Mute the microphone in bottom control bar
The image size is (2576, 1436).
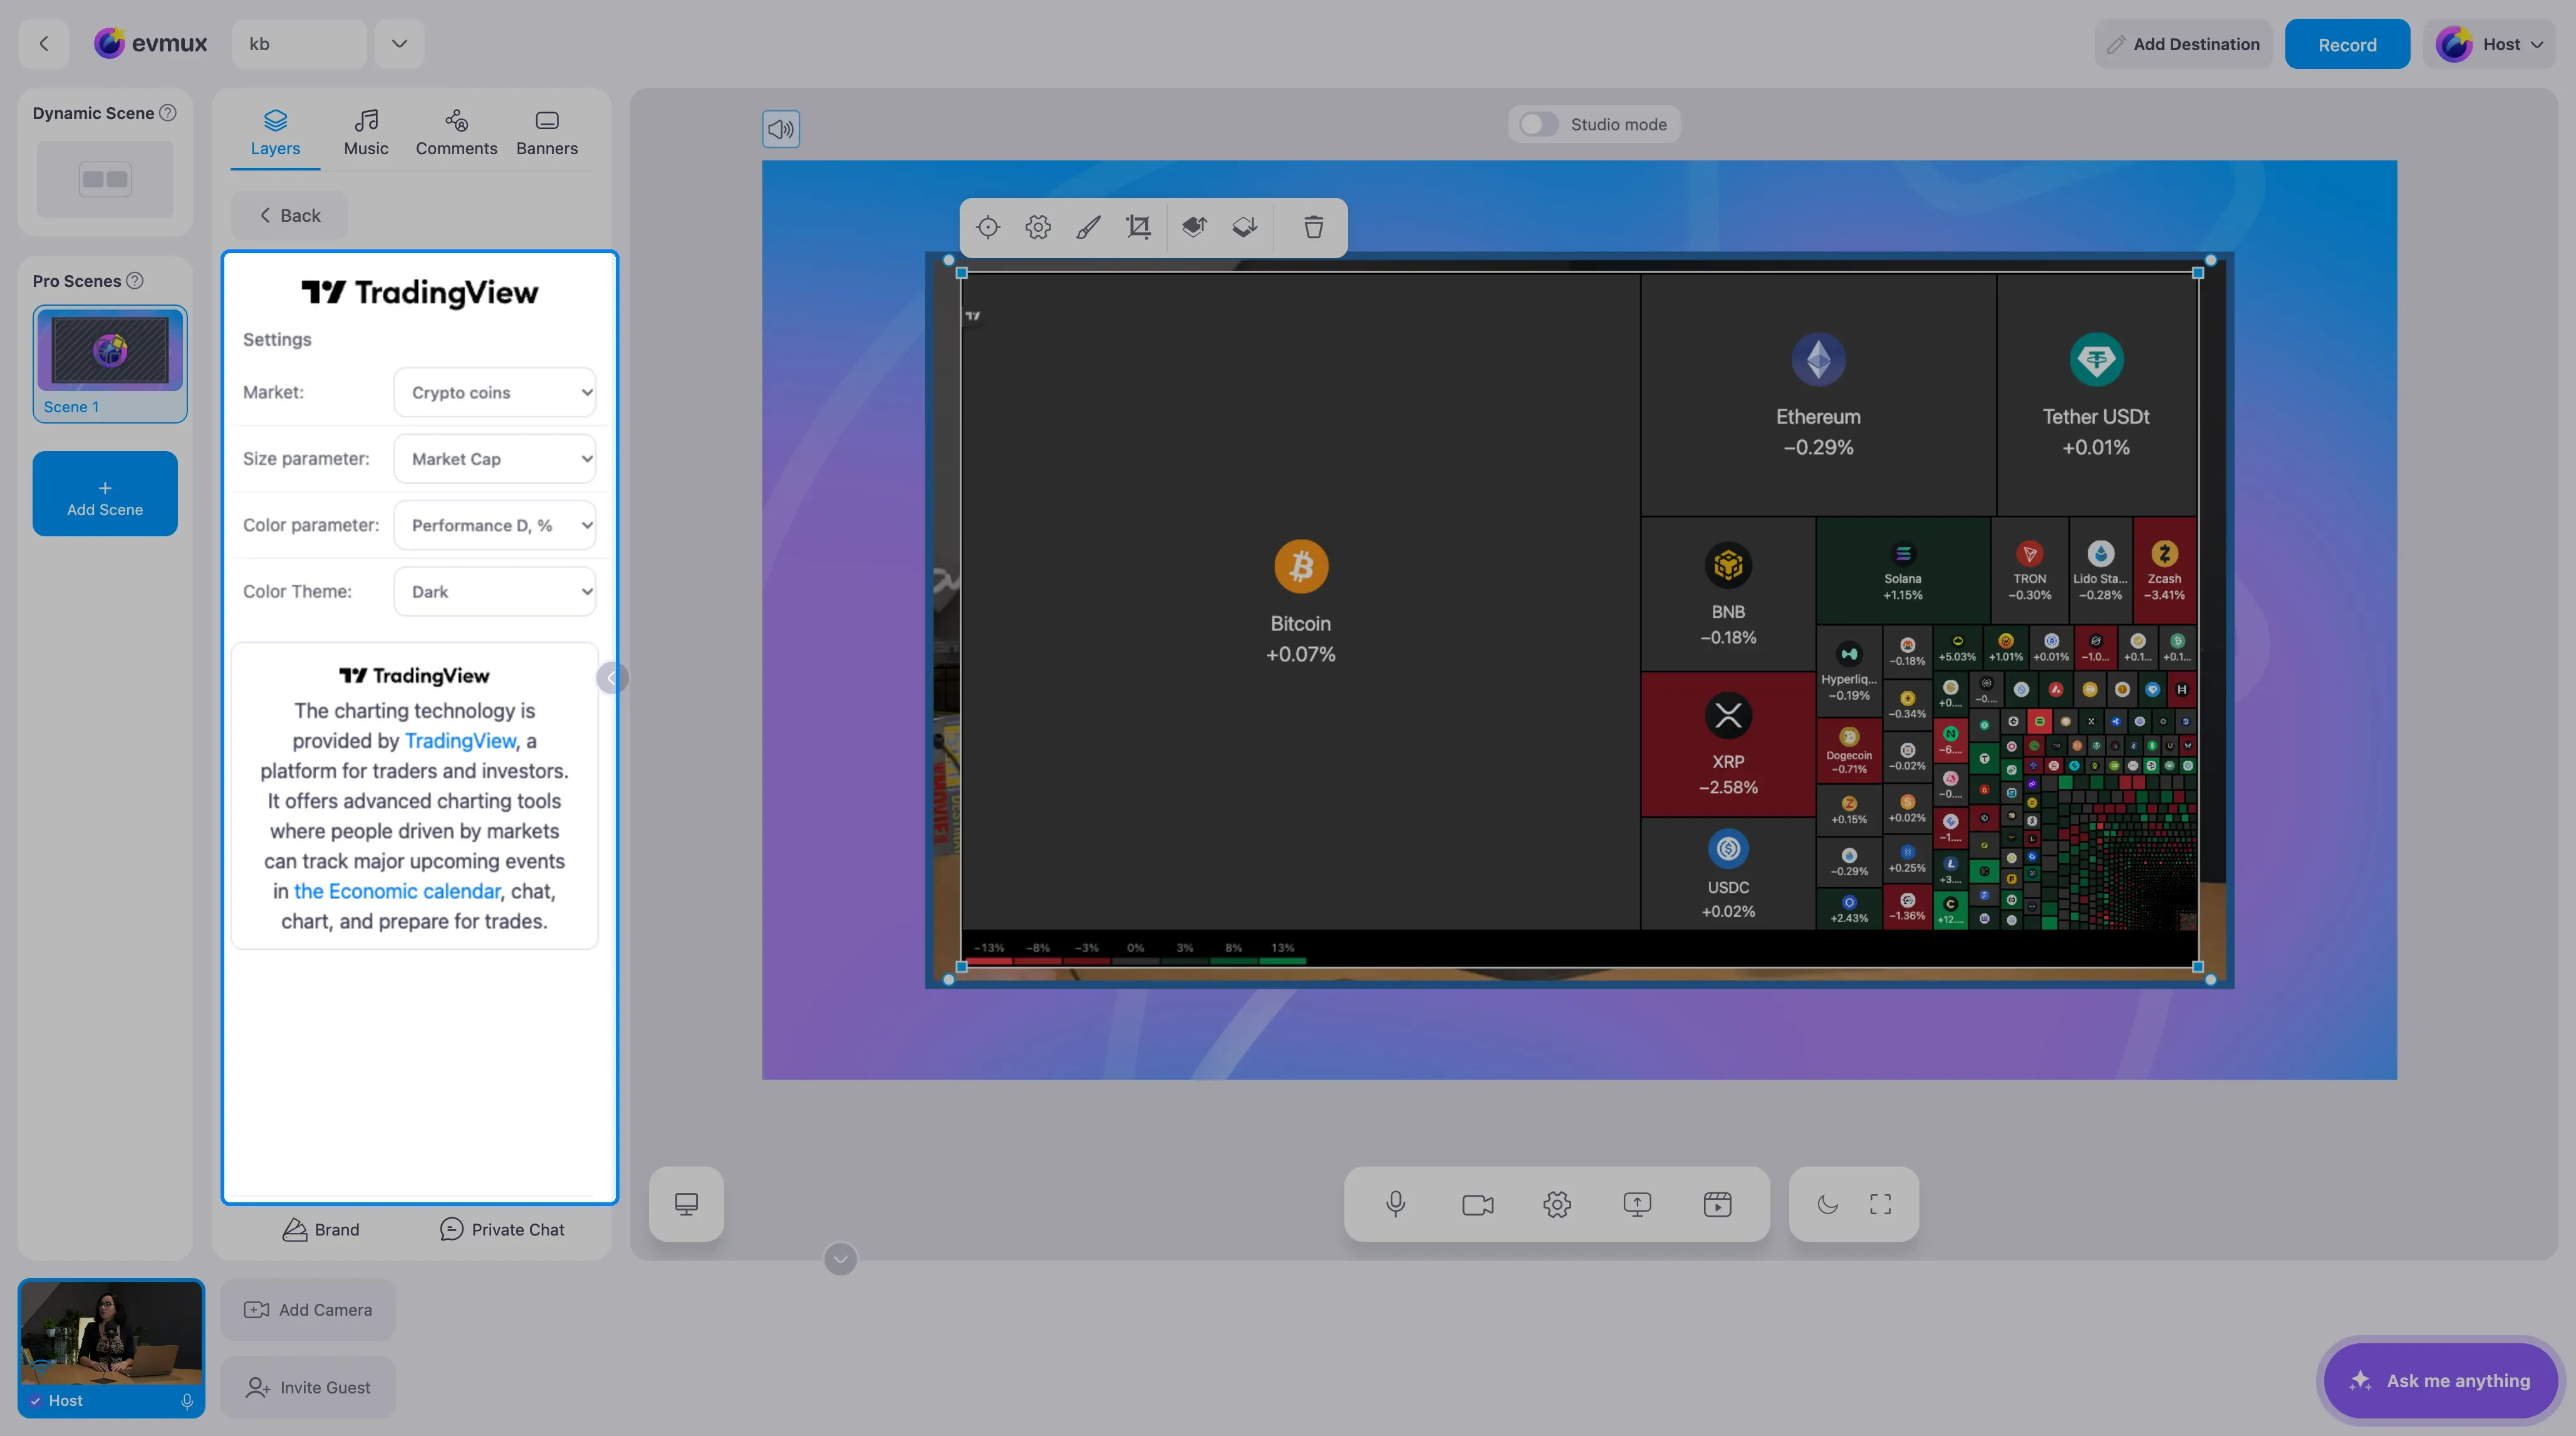(1396, 1204)
